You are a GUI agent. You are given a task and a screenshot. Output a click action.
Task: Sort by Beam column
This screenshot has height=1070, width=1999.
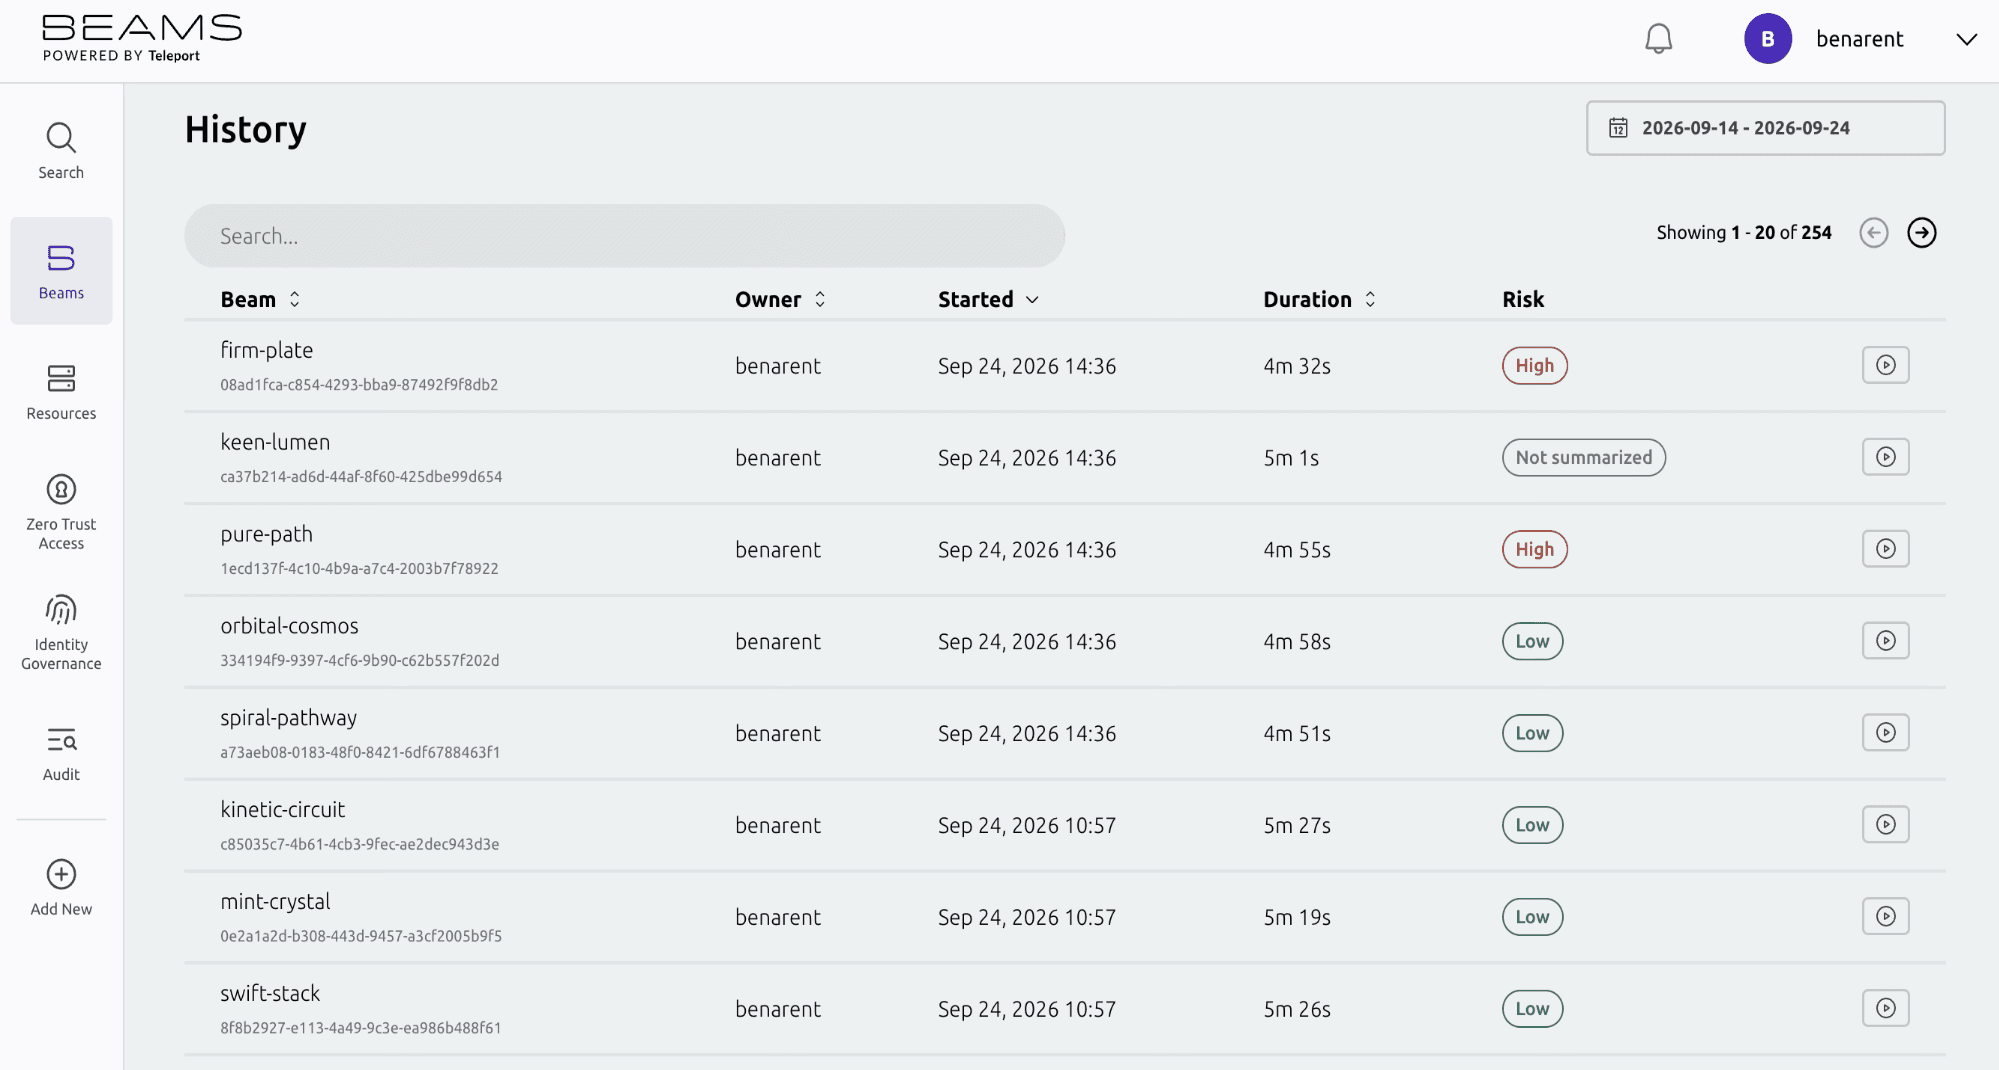tap(260, 299)
